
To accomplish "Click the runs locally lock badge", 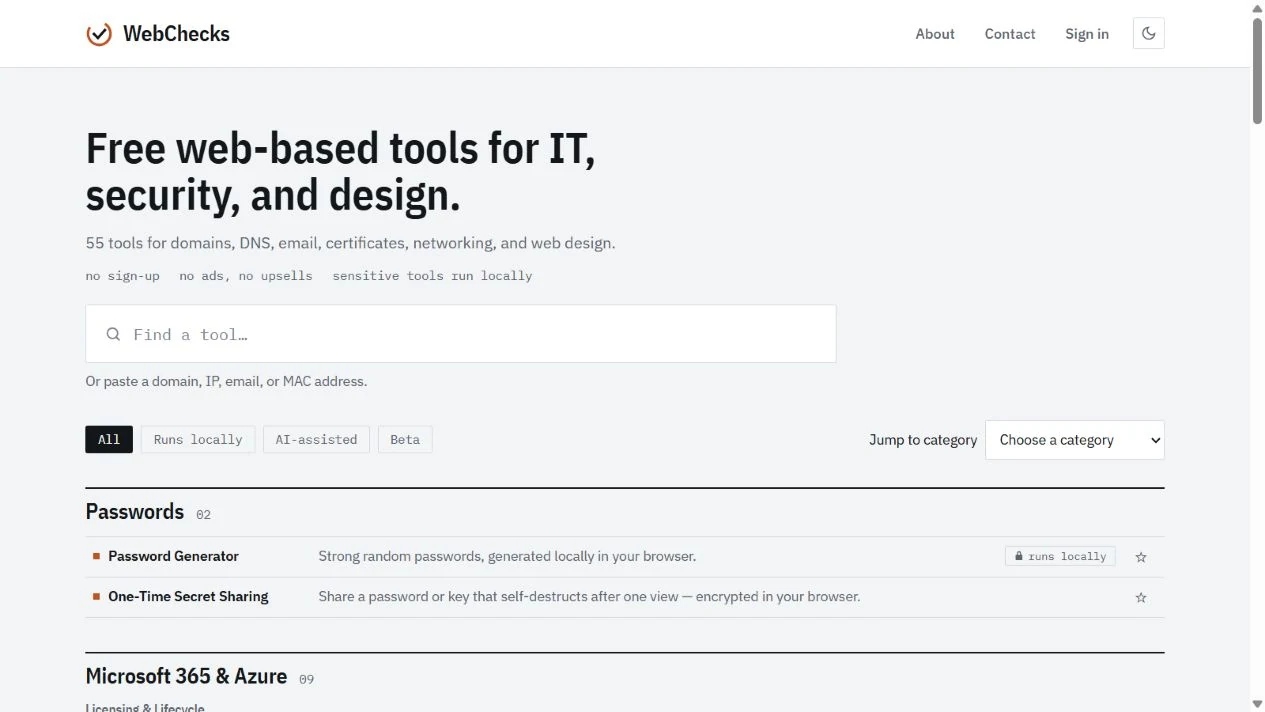I will (1060, 556).
